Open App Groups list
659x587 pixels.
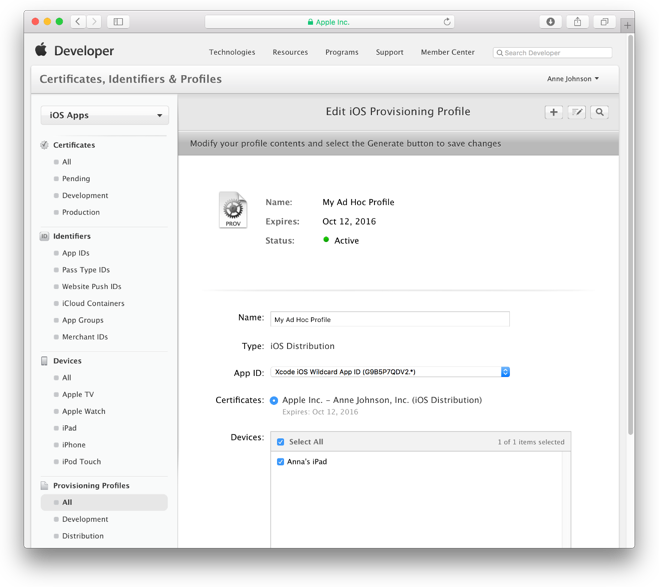[82, 320]
